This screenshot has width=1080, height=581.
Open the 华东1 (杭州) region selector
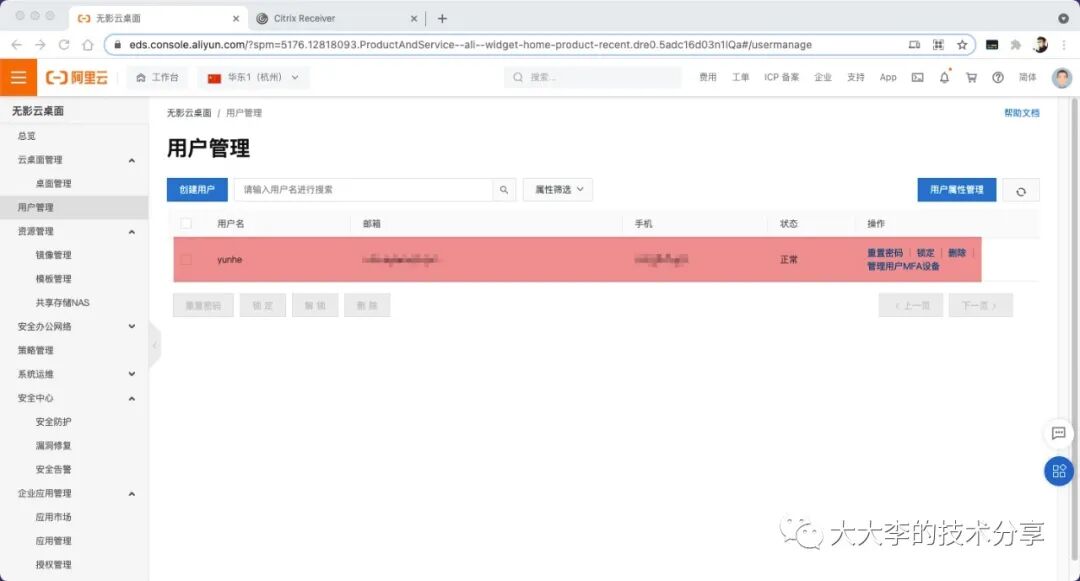[x=253, y=77]
